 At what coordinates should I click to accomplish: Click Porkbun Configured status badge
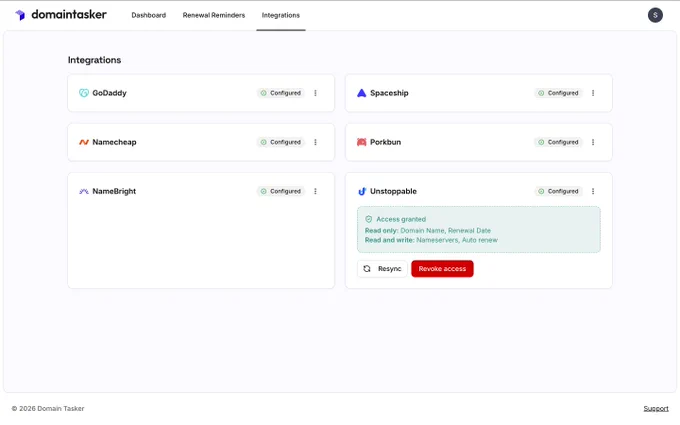pyautogui.click(x=559, y=142)
